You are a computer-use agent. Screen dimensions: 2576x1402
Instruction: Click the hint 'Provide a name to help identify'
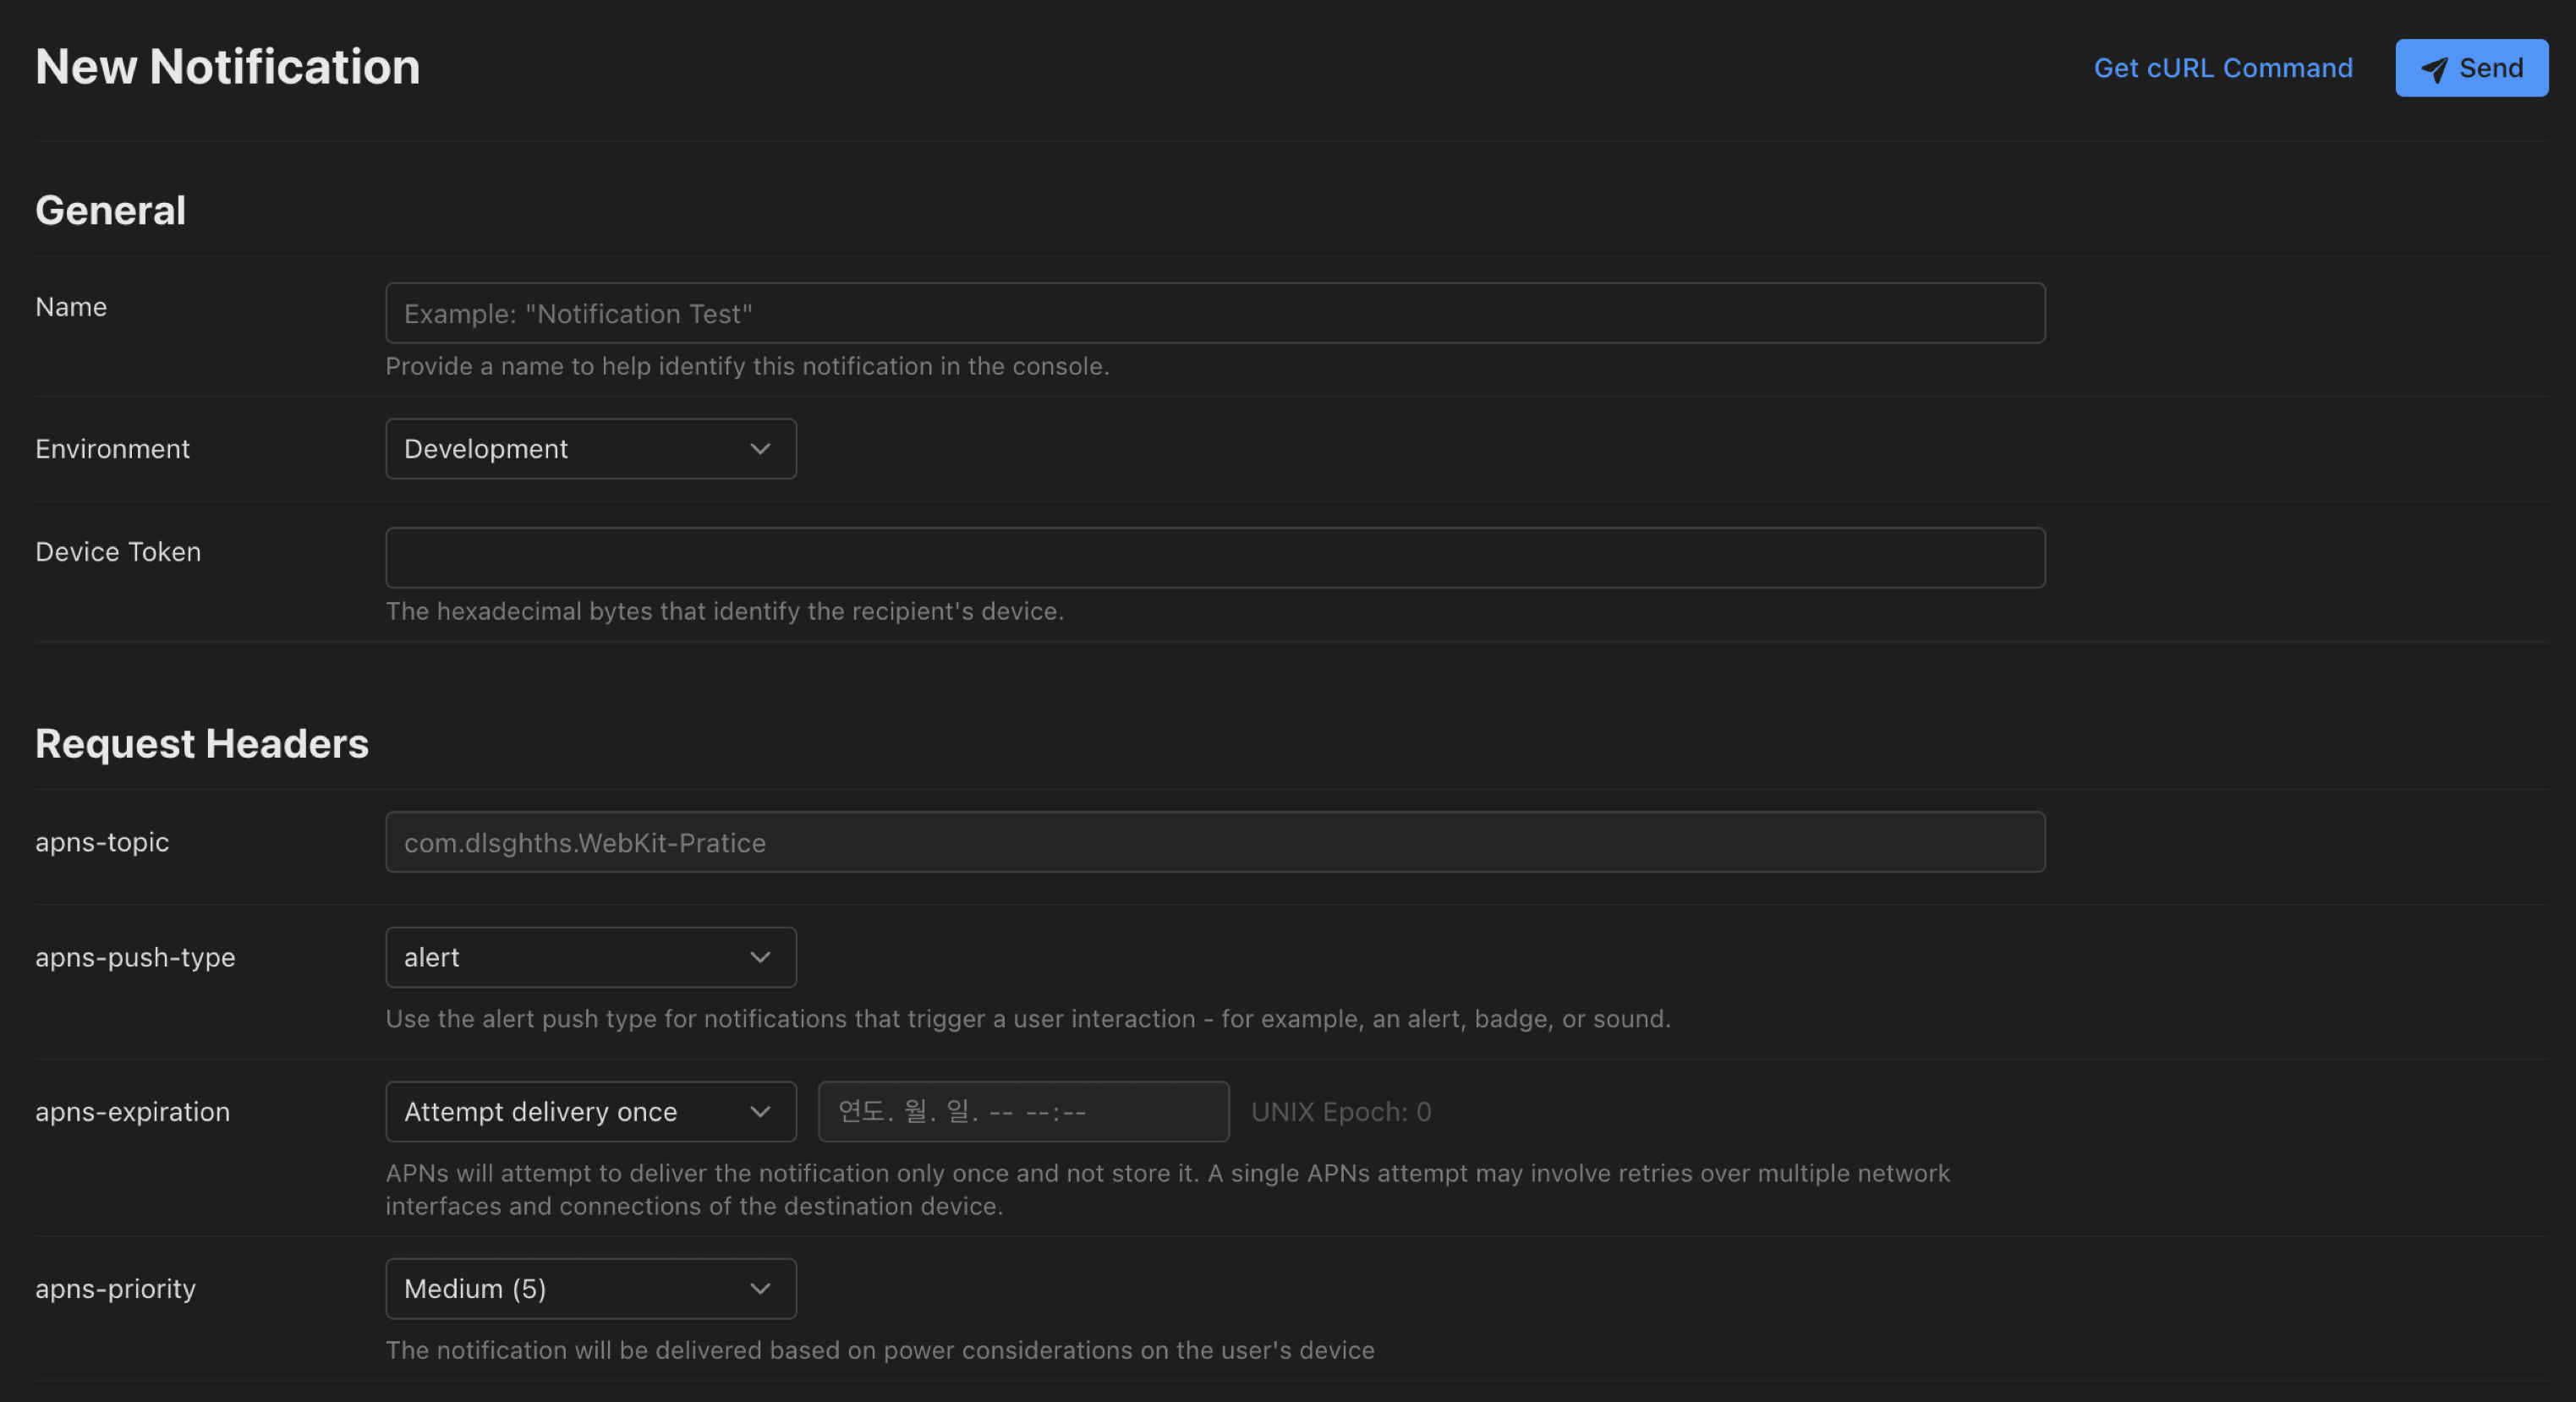(747, 366)
